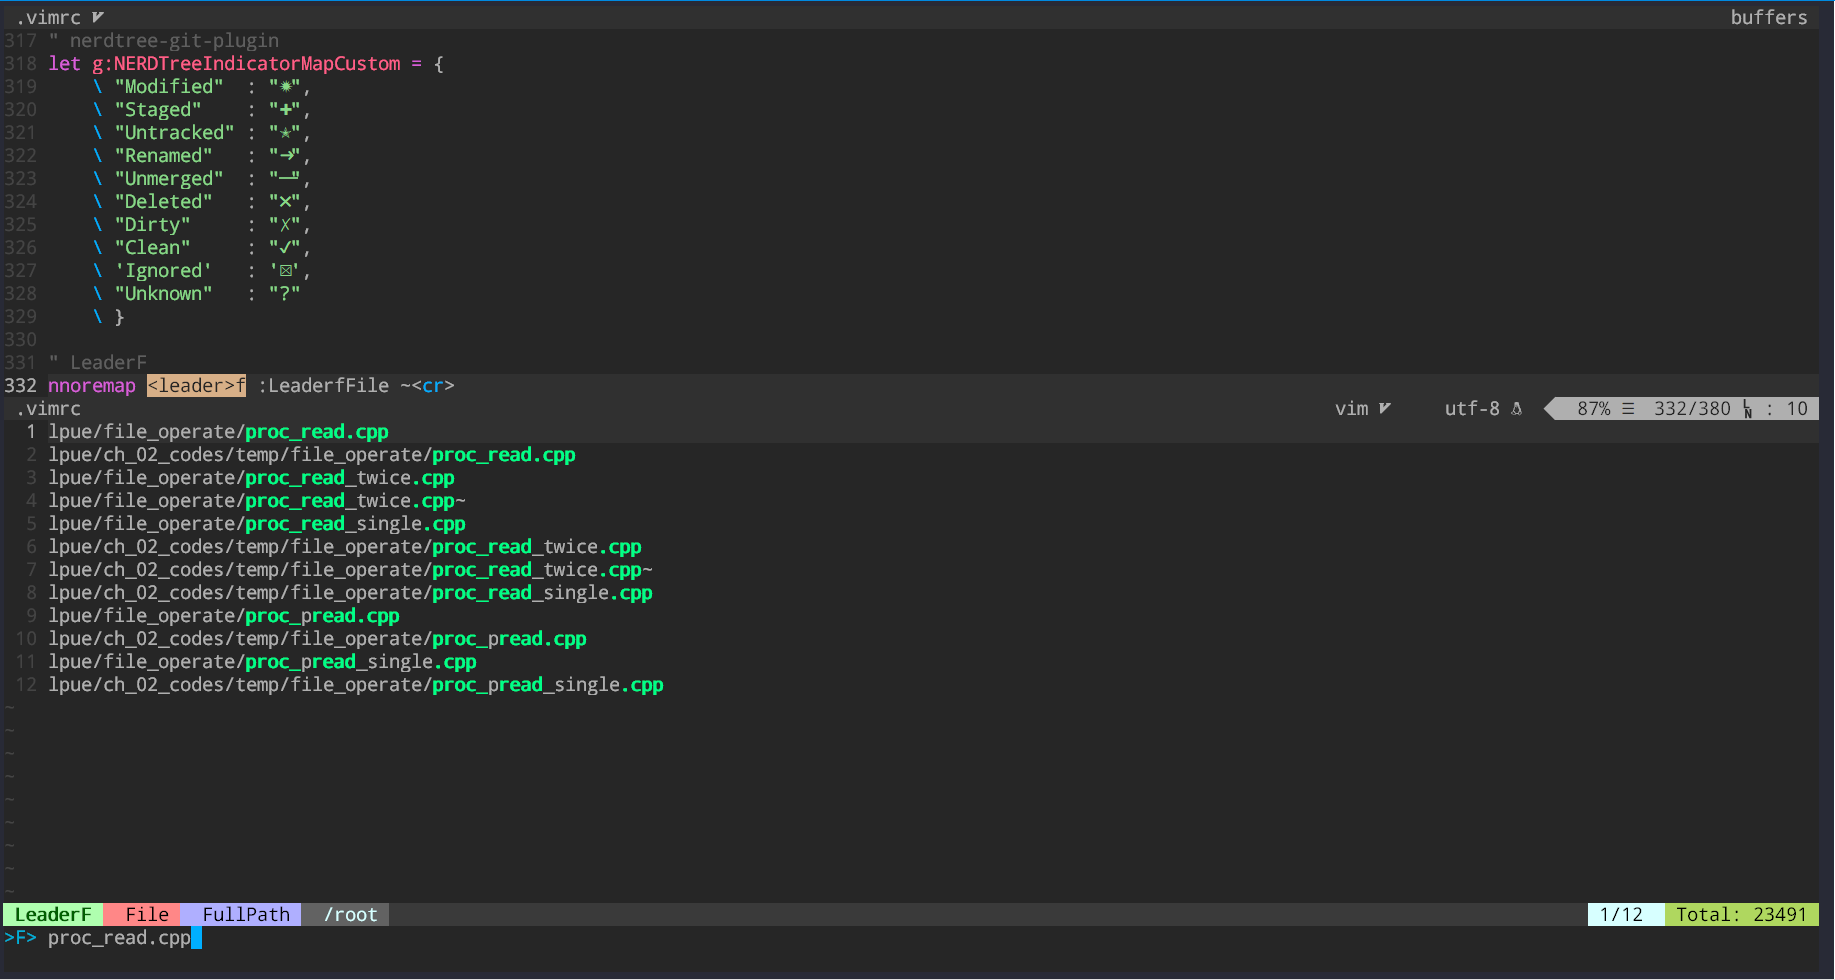This screenshot has height=980, width=1835.
Task: Click the "Deleted" key on line 324
Action: [x=163, y=201]
